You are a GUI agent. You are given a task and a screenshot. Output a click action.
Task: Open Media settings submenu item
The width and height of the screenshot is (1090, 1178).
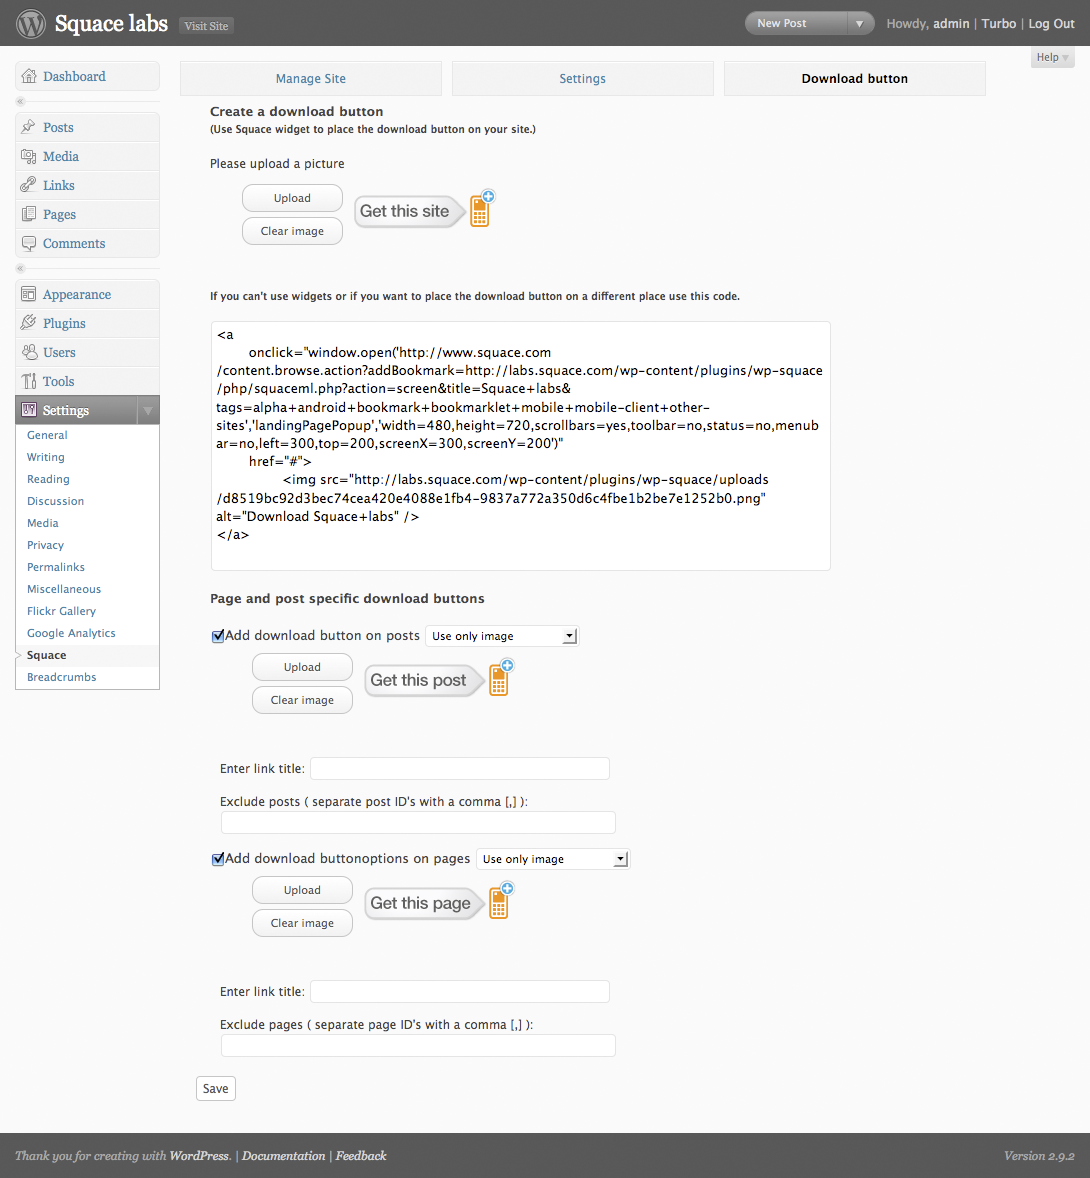click(x=43, y=523)
